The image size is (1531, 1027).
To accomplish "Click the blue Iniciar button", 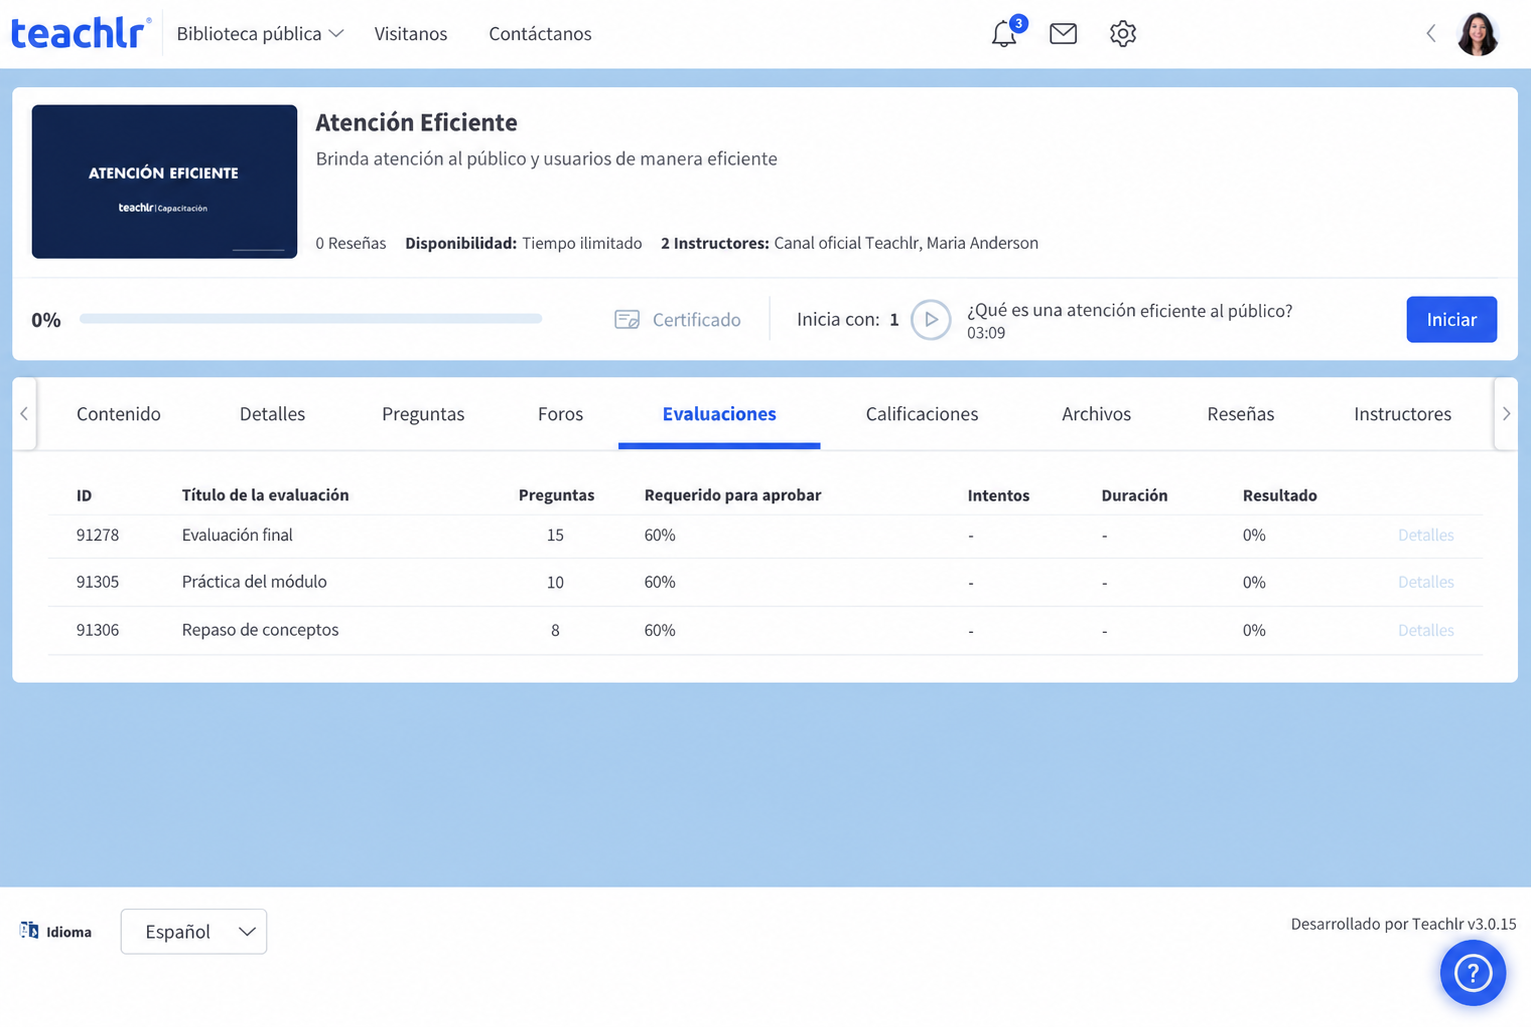I will pos(1451,320).
